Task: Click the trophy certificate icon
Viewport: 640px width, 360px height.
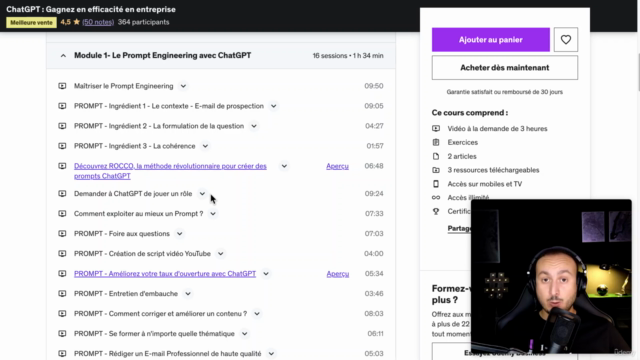Action: pos(436,211)
